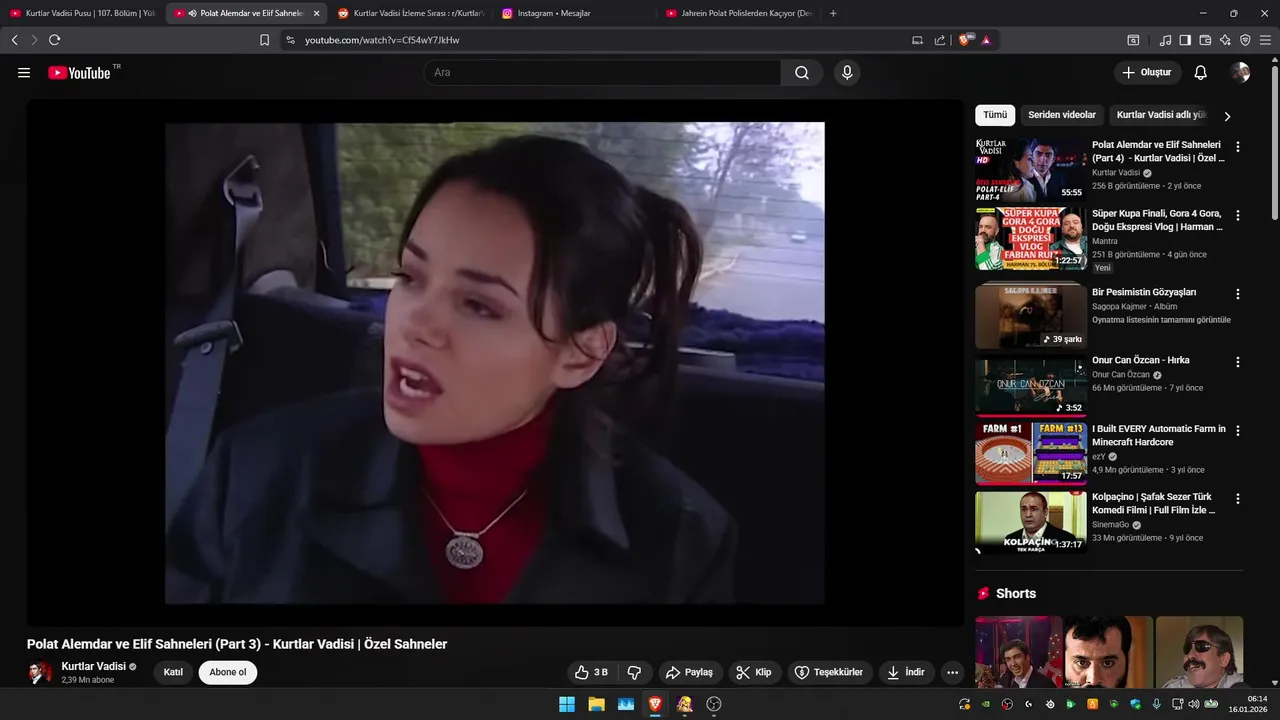Open Brave playlist music note icon

pyautogui.click(x=1165, y=40)
